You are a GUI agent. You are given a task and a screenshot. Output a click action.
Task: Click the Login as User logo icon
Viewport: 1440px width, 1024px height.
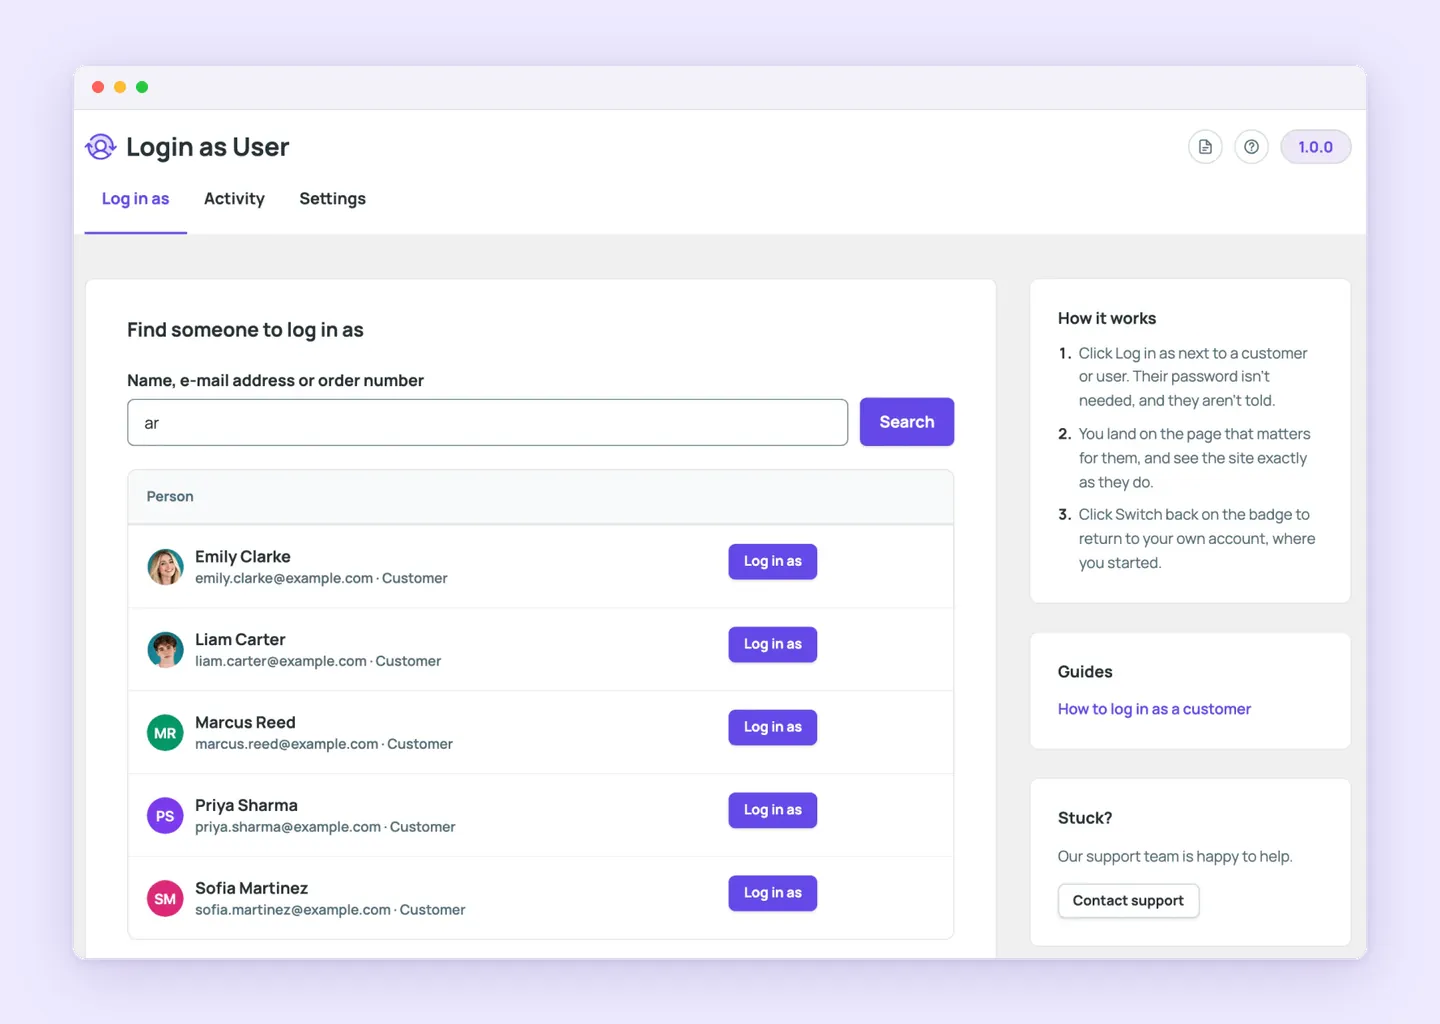click(x=101, y=147)
